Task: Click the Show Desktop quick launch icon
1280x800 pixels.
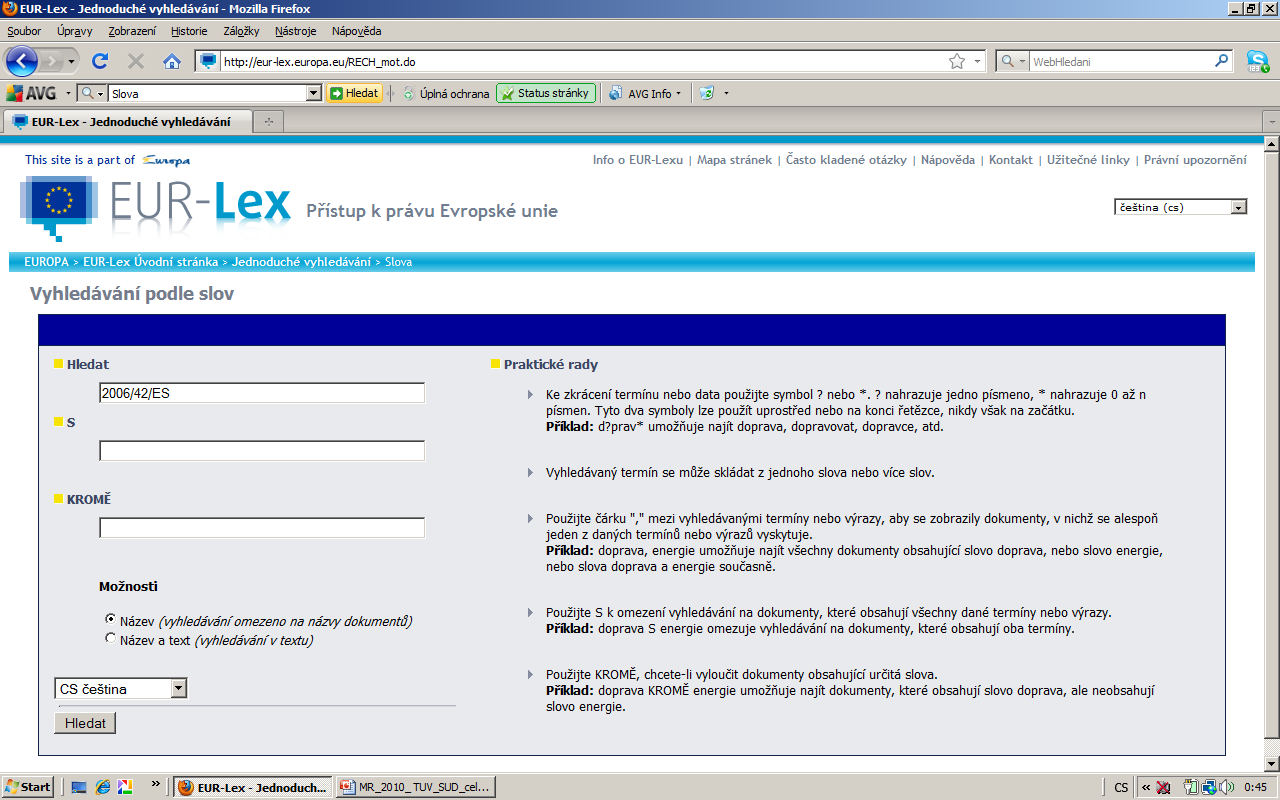Action: 80,787
